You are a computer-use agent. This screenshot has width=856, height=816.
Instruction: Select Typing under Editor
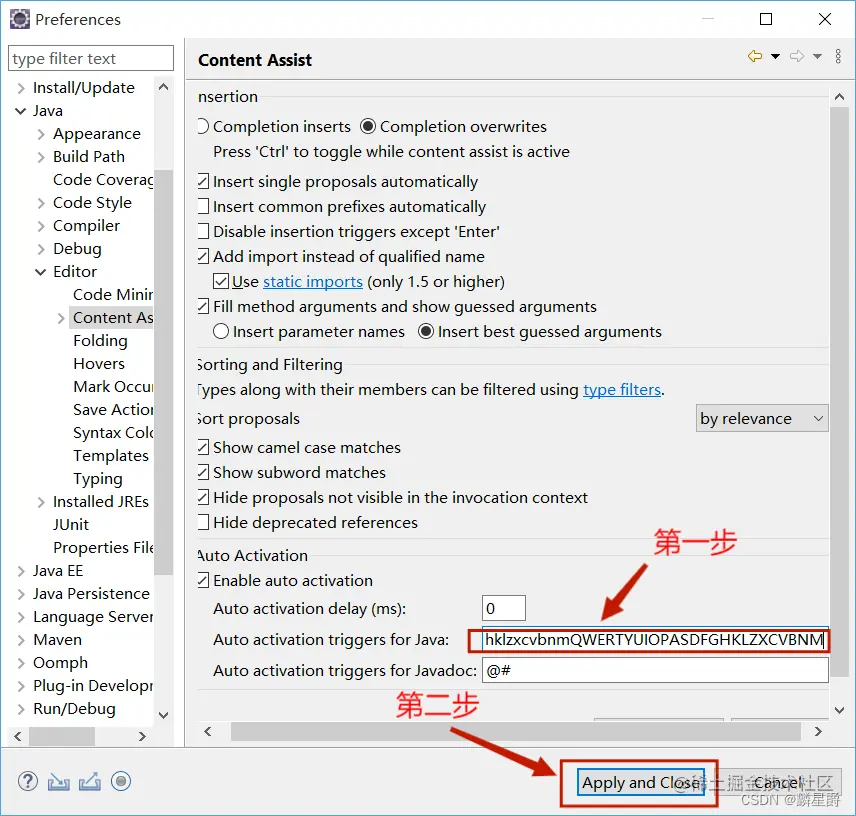point(98,479)
